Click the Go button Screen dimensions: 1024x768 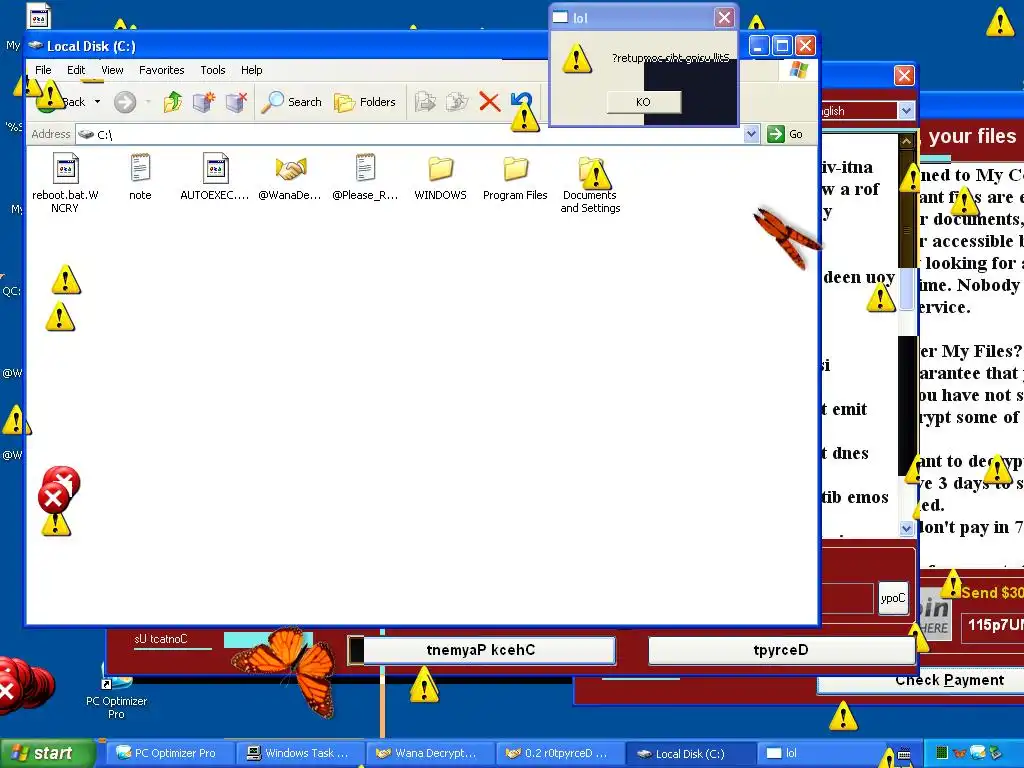coord(786,134)
